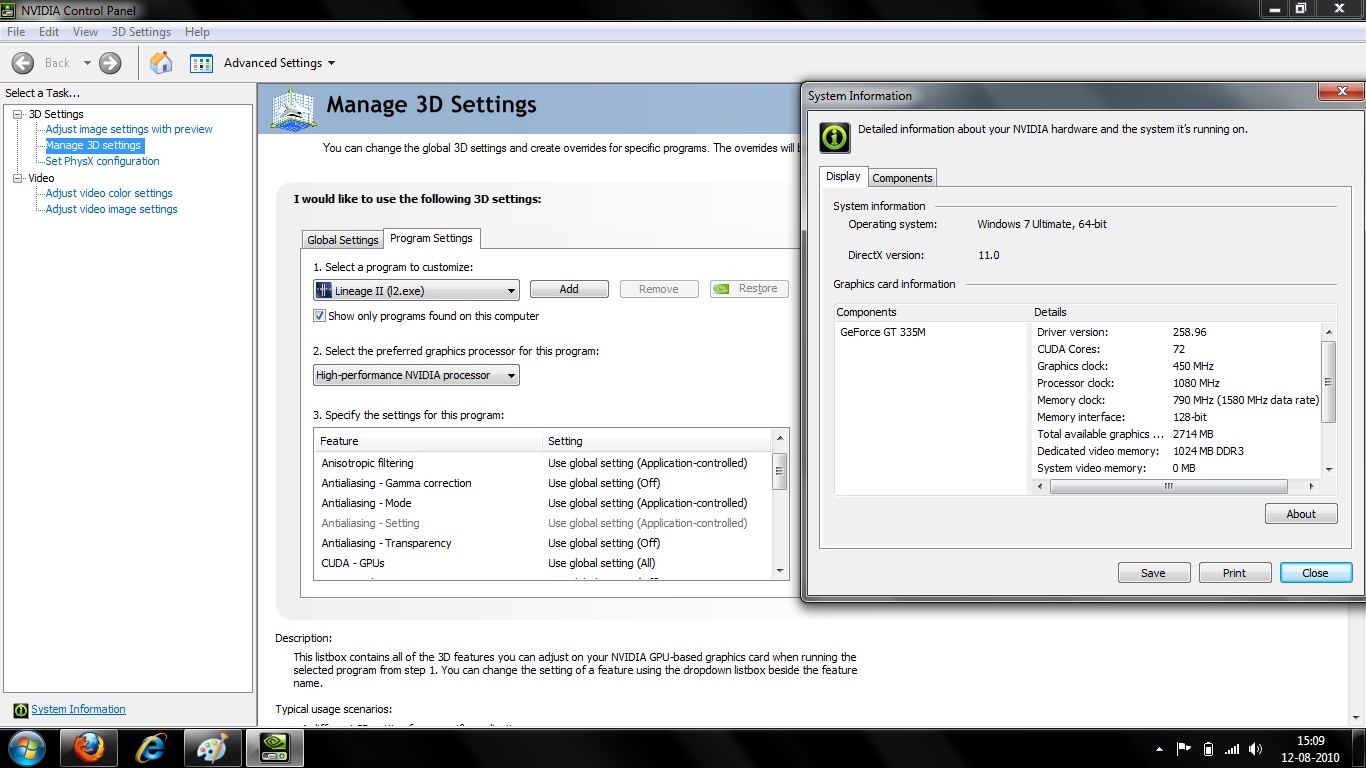The height and width of the screenshot is (768, 1366).
Task: Launch Firefox from the taskbar
Action: click(x=88, y=748)
